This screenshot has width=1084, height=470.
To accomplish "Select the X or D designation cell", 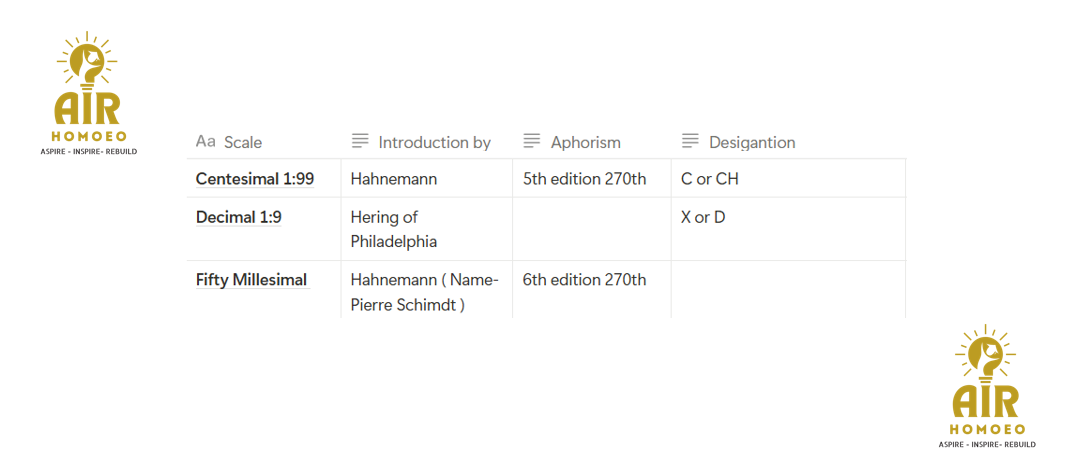I will pos(703,217).
